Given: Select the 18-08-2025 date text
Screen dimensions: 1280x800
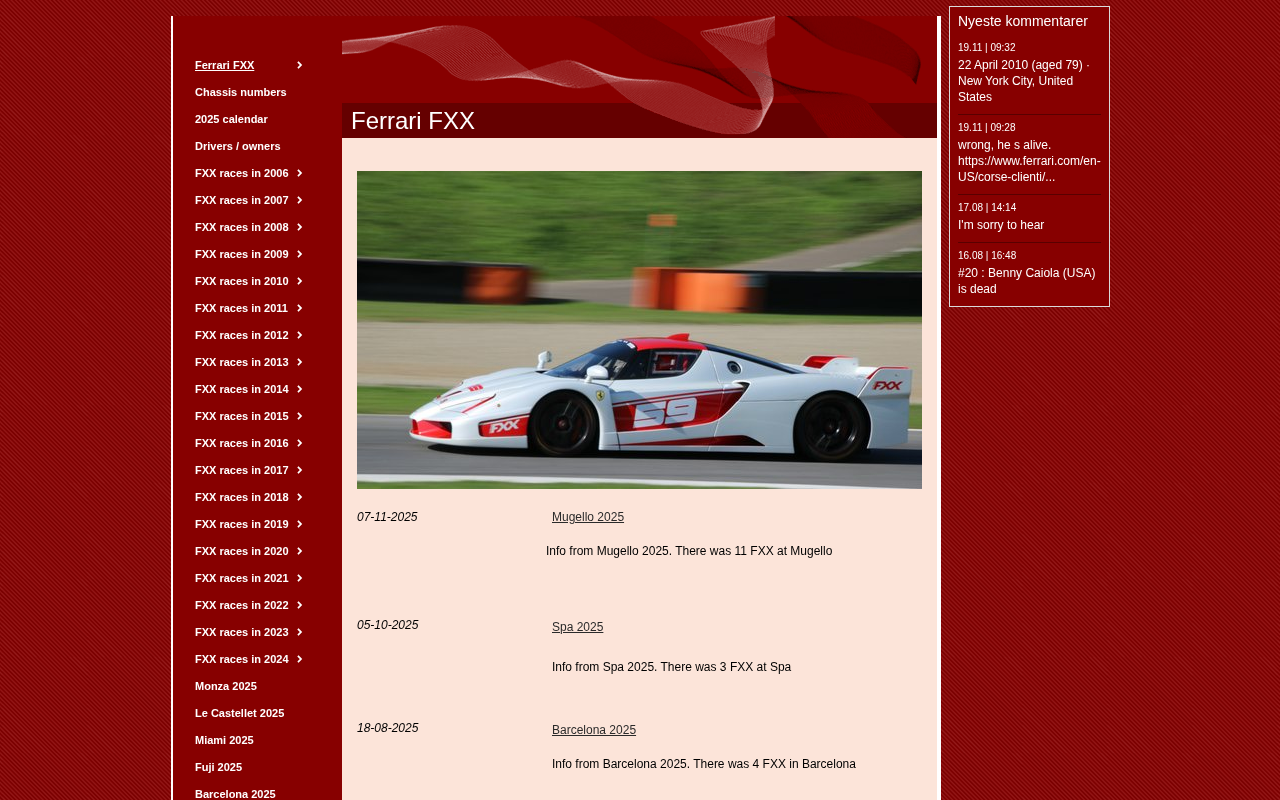Looking at the screenshot, I should [x=388, y=728].
